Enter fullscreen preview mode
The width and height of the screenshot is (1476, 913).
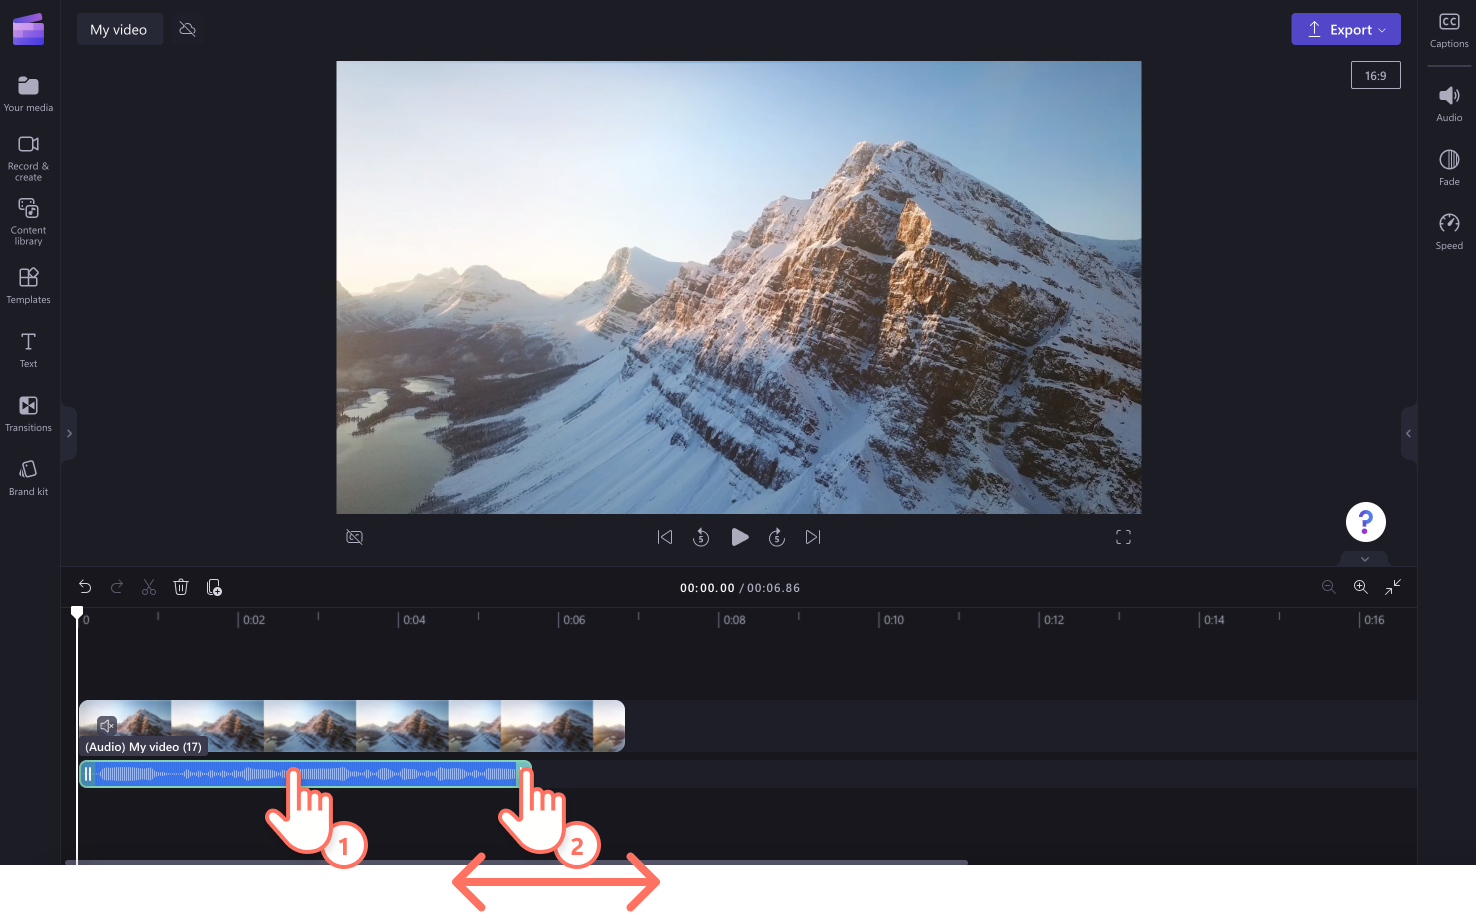click(x=1123, y=537)
